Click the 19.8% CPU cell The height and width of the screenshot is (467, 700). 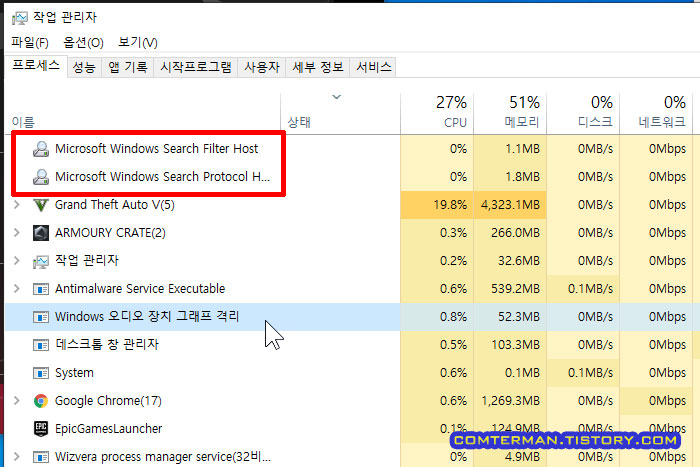coord(437,205)
